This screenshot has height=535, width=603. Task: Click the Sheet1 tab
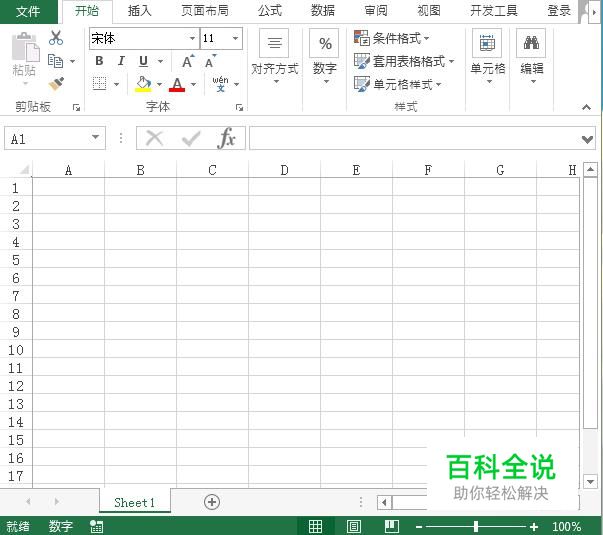(135, 502)
